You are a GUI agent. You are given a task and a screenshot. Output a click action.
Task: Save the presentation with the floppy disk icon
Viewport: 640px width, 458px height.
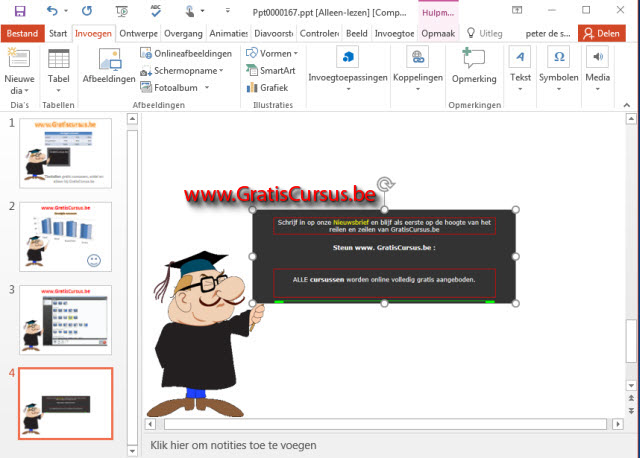pyautogui.click(x=20, y=11)
